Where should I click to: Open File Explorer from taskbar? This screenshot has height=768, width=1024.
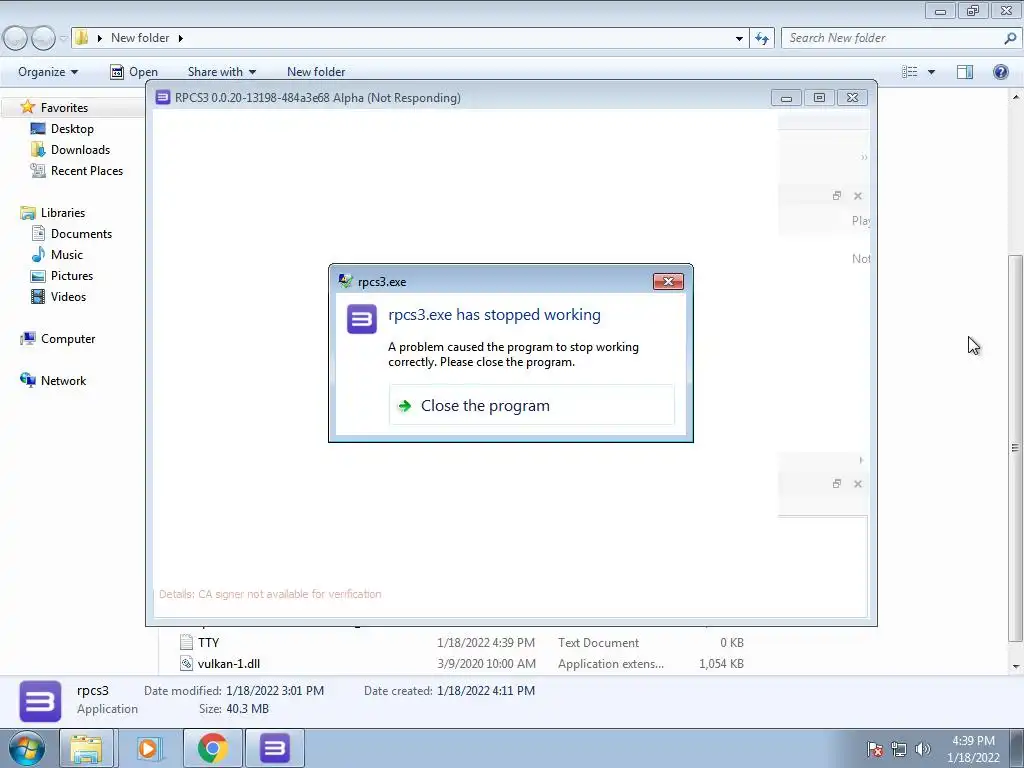(86, 748)
